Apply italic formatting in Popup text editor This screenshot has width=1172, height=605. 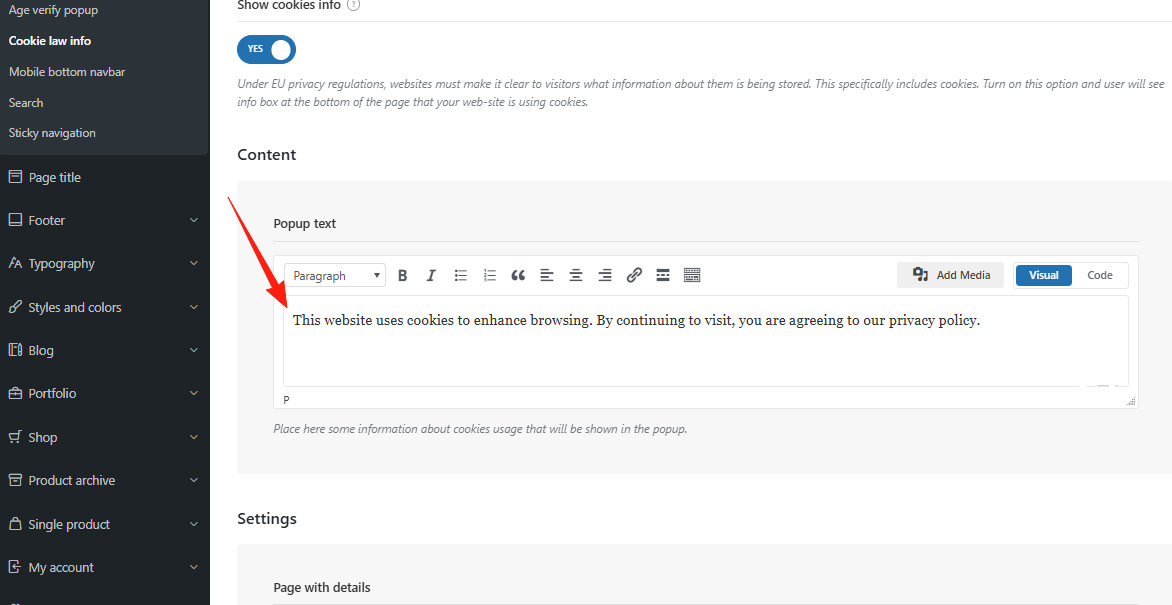(x=431, y=276)
